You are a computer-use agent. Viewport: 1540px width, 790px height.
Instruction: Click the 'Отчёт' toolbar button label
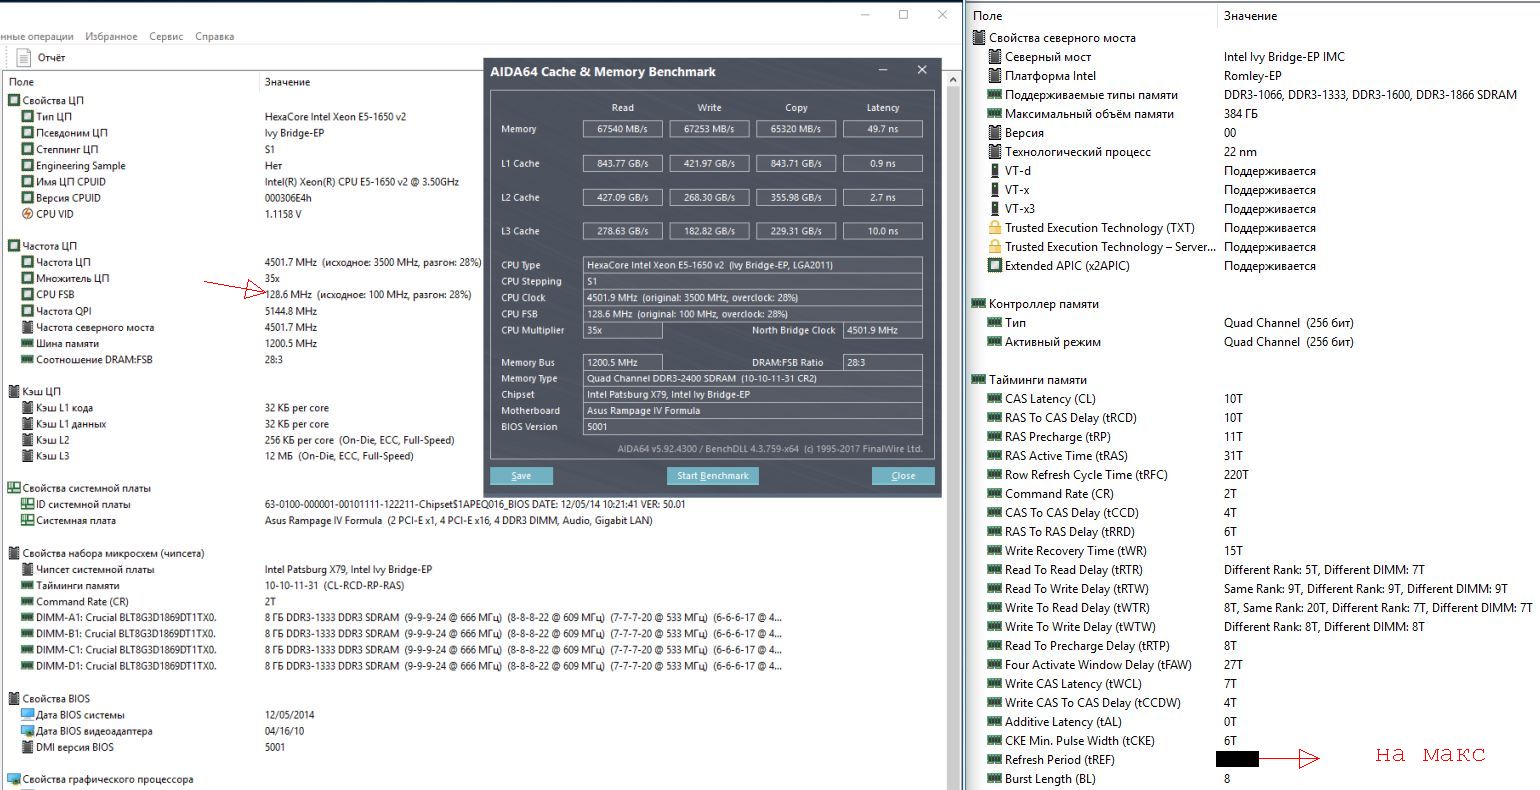(52, 58)
